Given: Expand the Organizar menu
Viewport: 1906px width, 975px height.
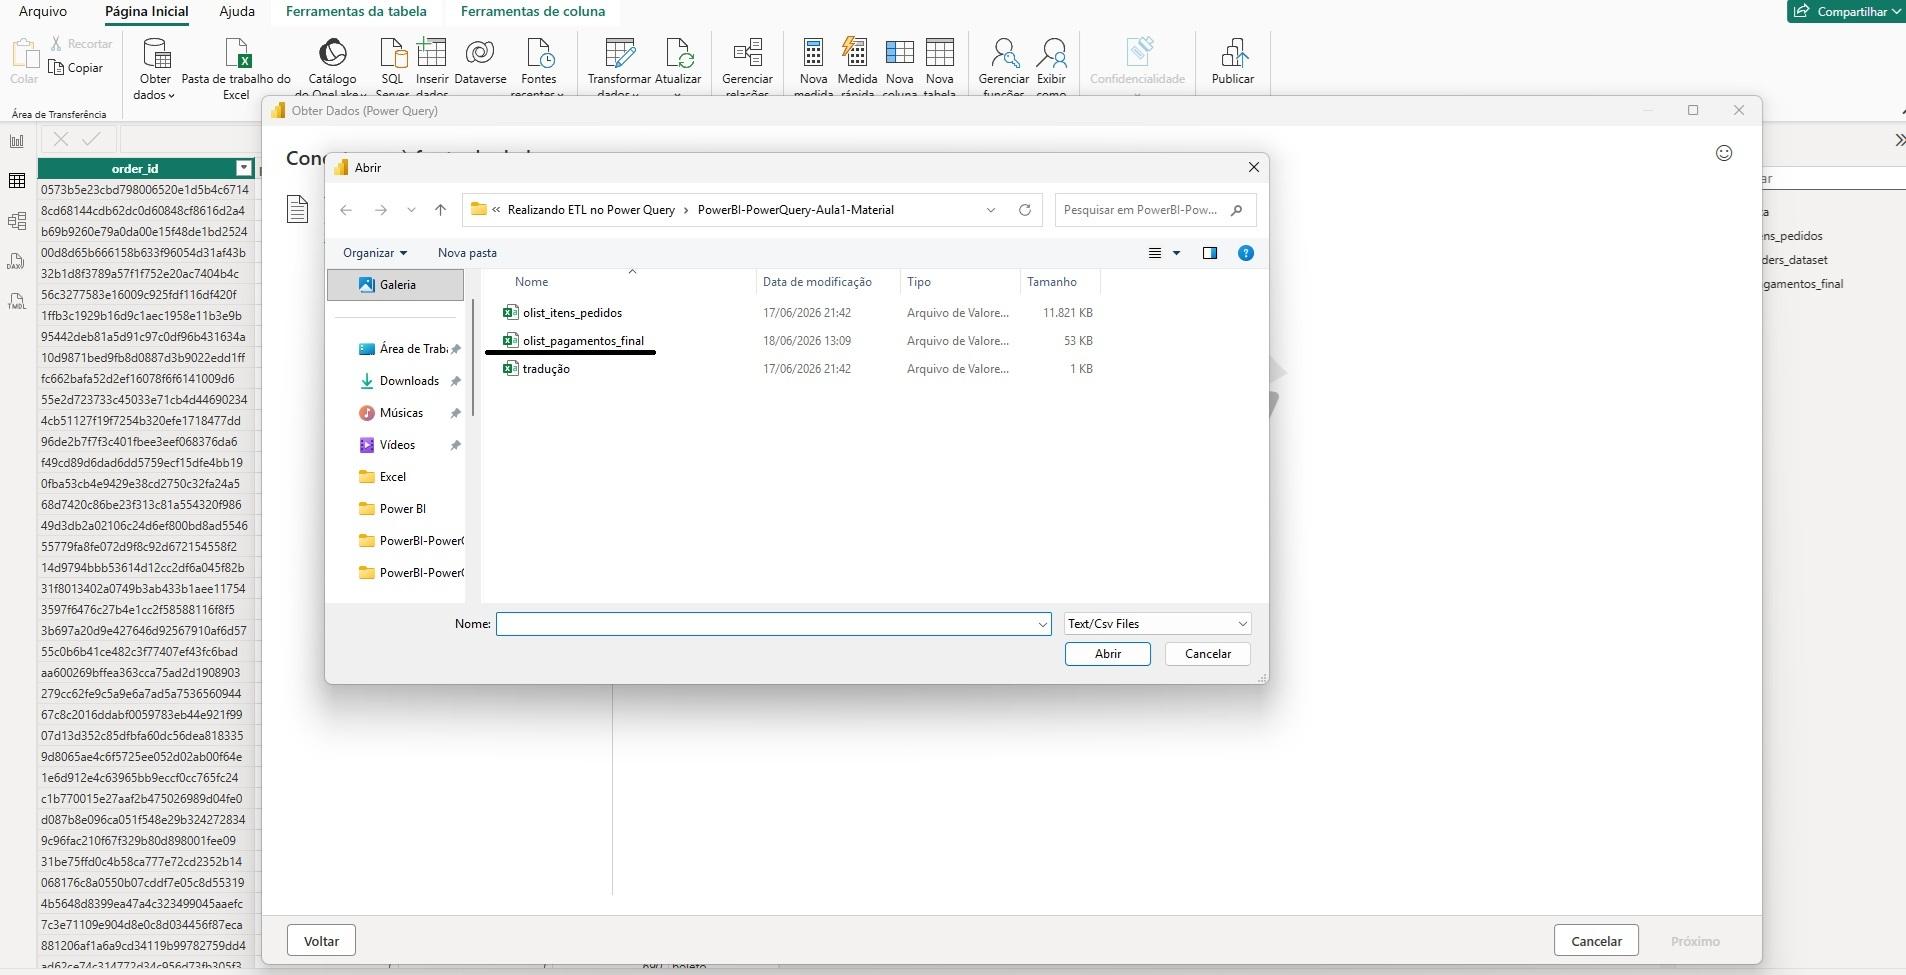Looking at the screenshot, I should (375, 253).
